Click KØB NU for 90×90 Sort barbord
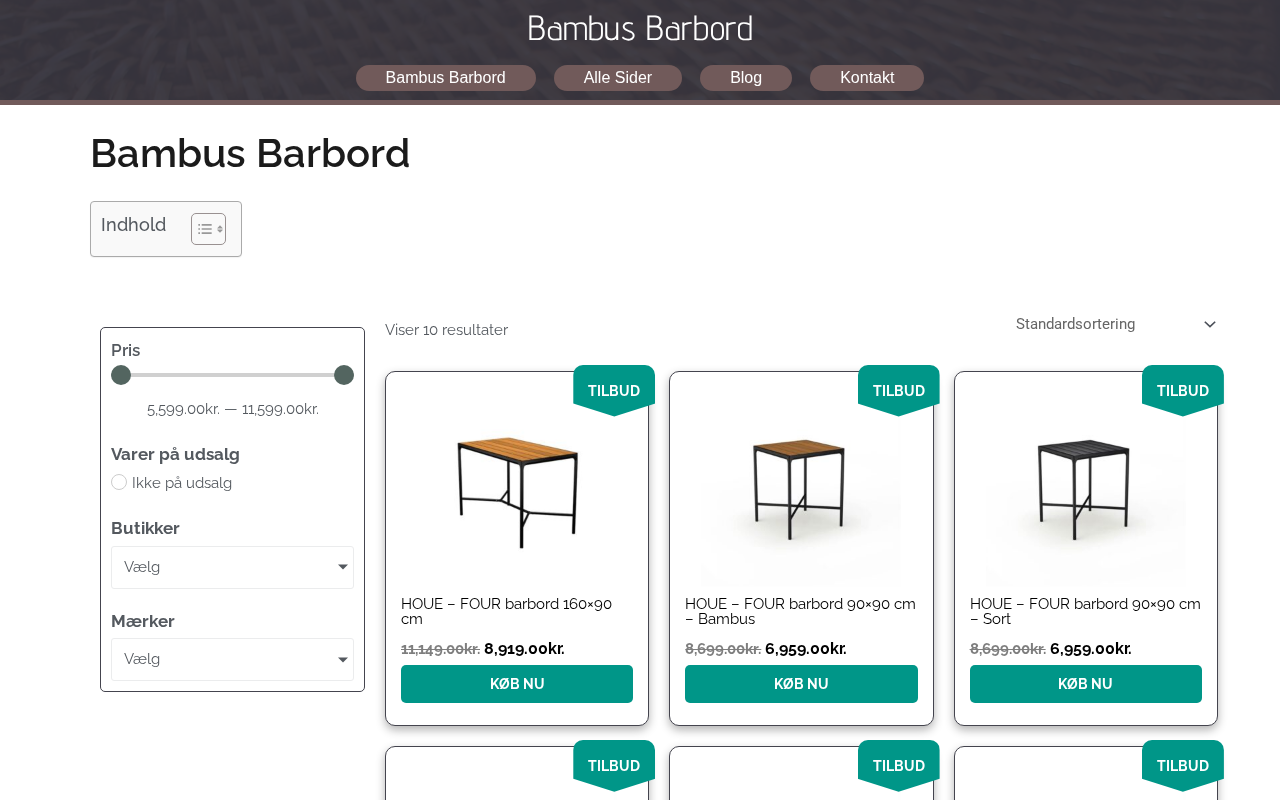Screen dimensions: 1280x800 1085,684
